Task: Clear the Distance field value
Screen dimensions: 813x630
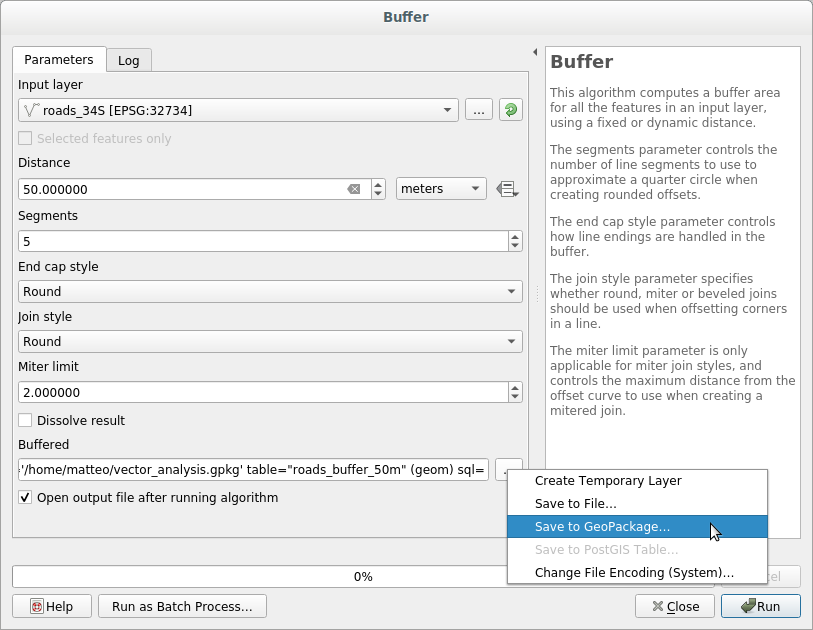Action: tap(354, 189)
